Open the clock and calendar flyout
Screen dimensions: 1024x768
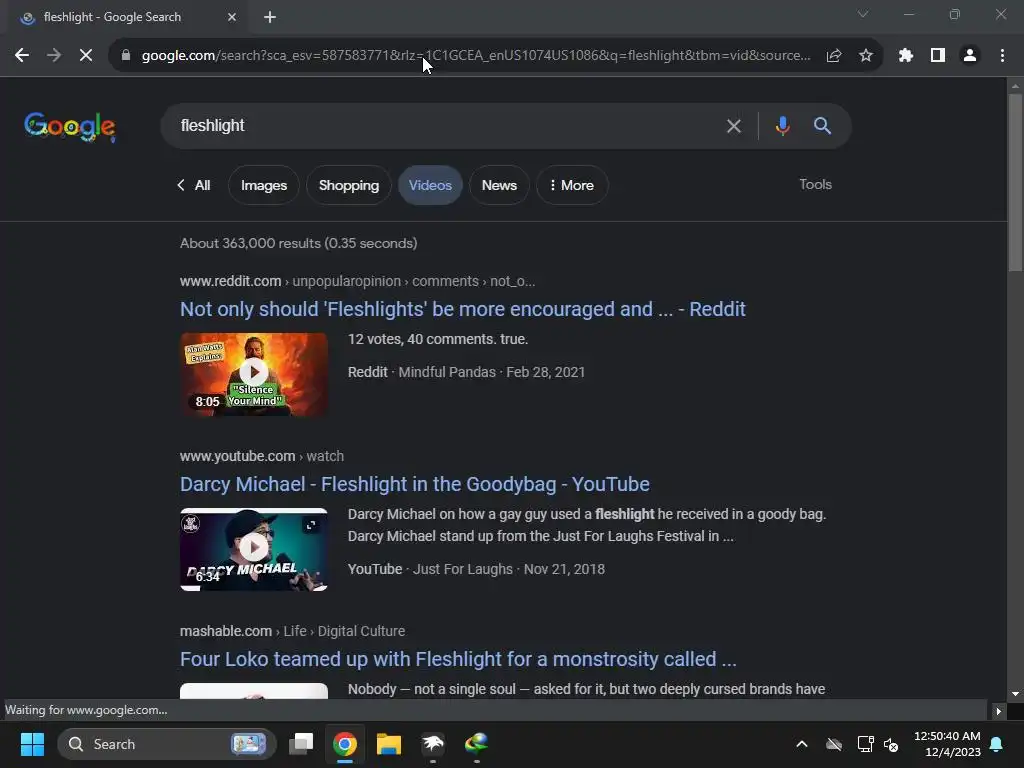click(947, 744)
